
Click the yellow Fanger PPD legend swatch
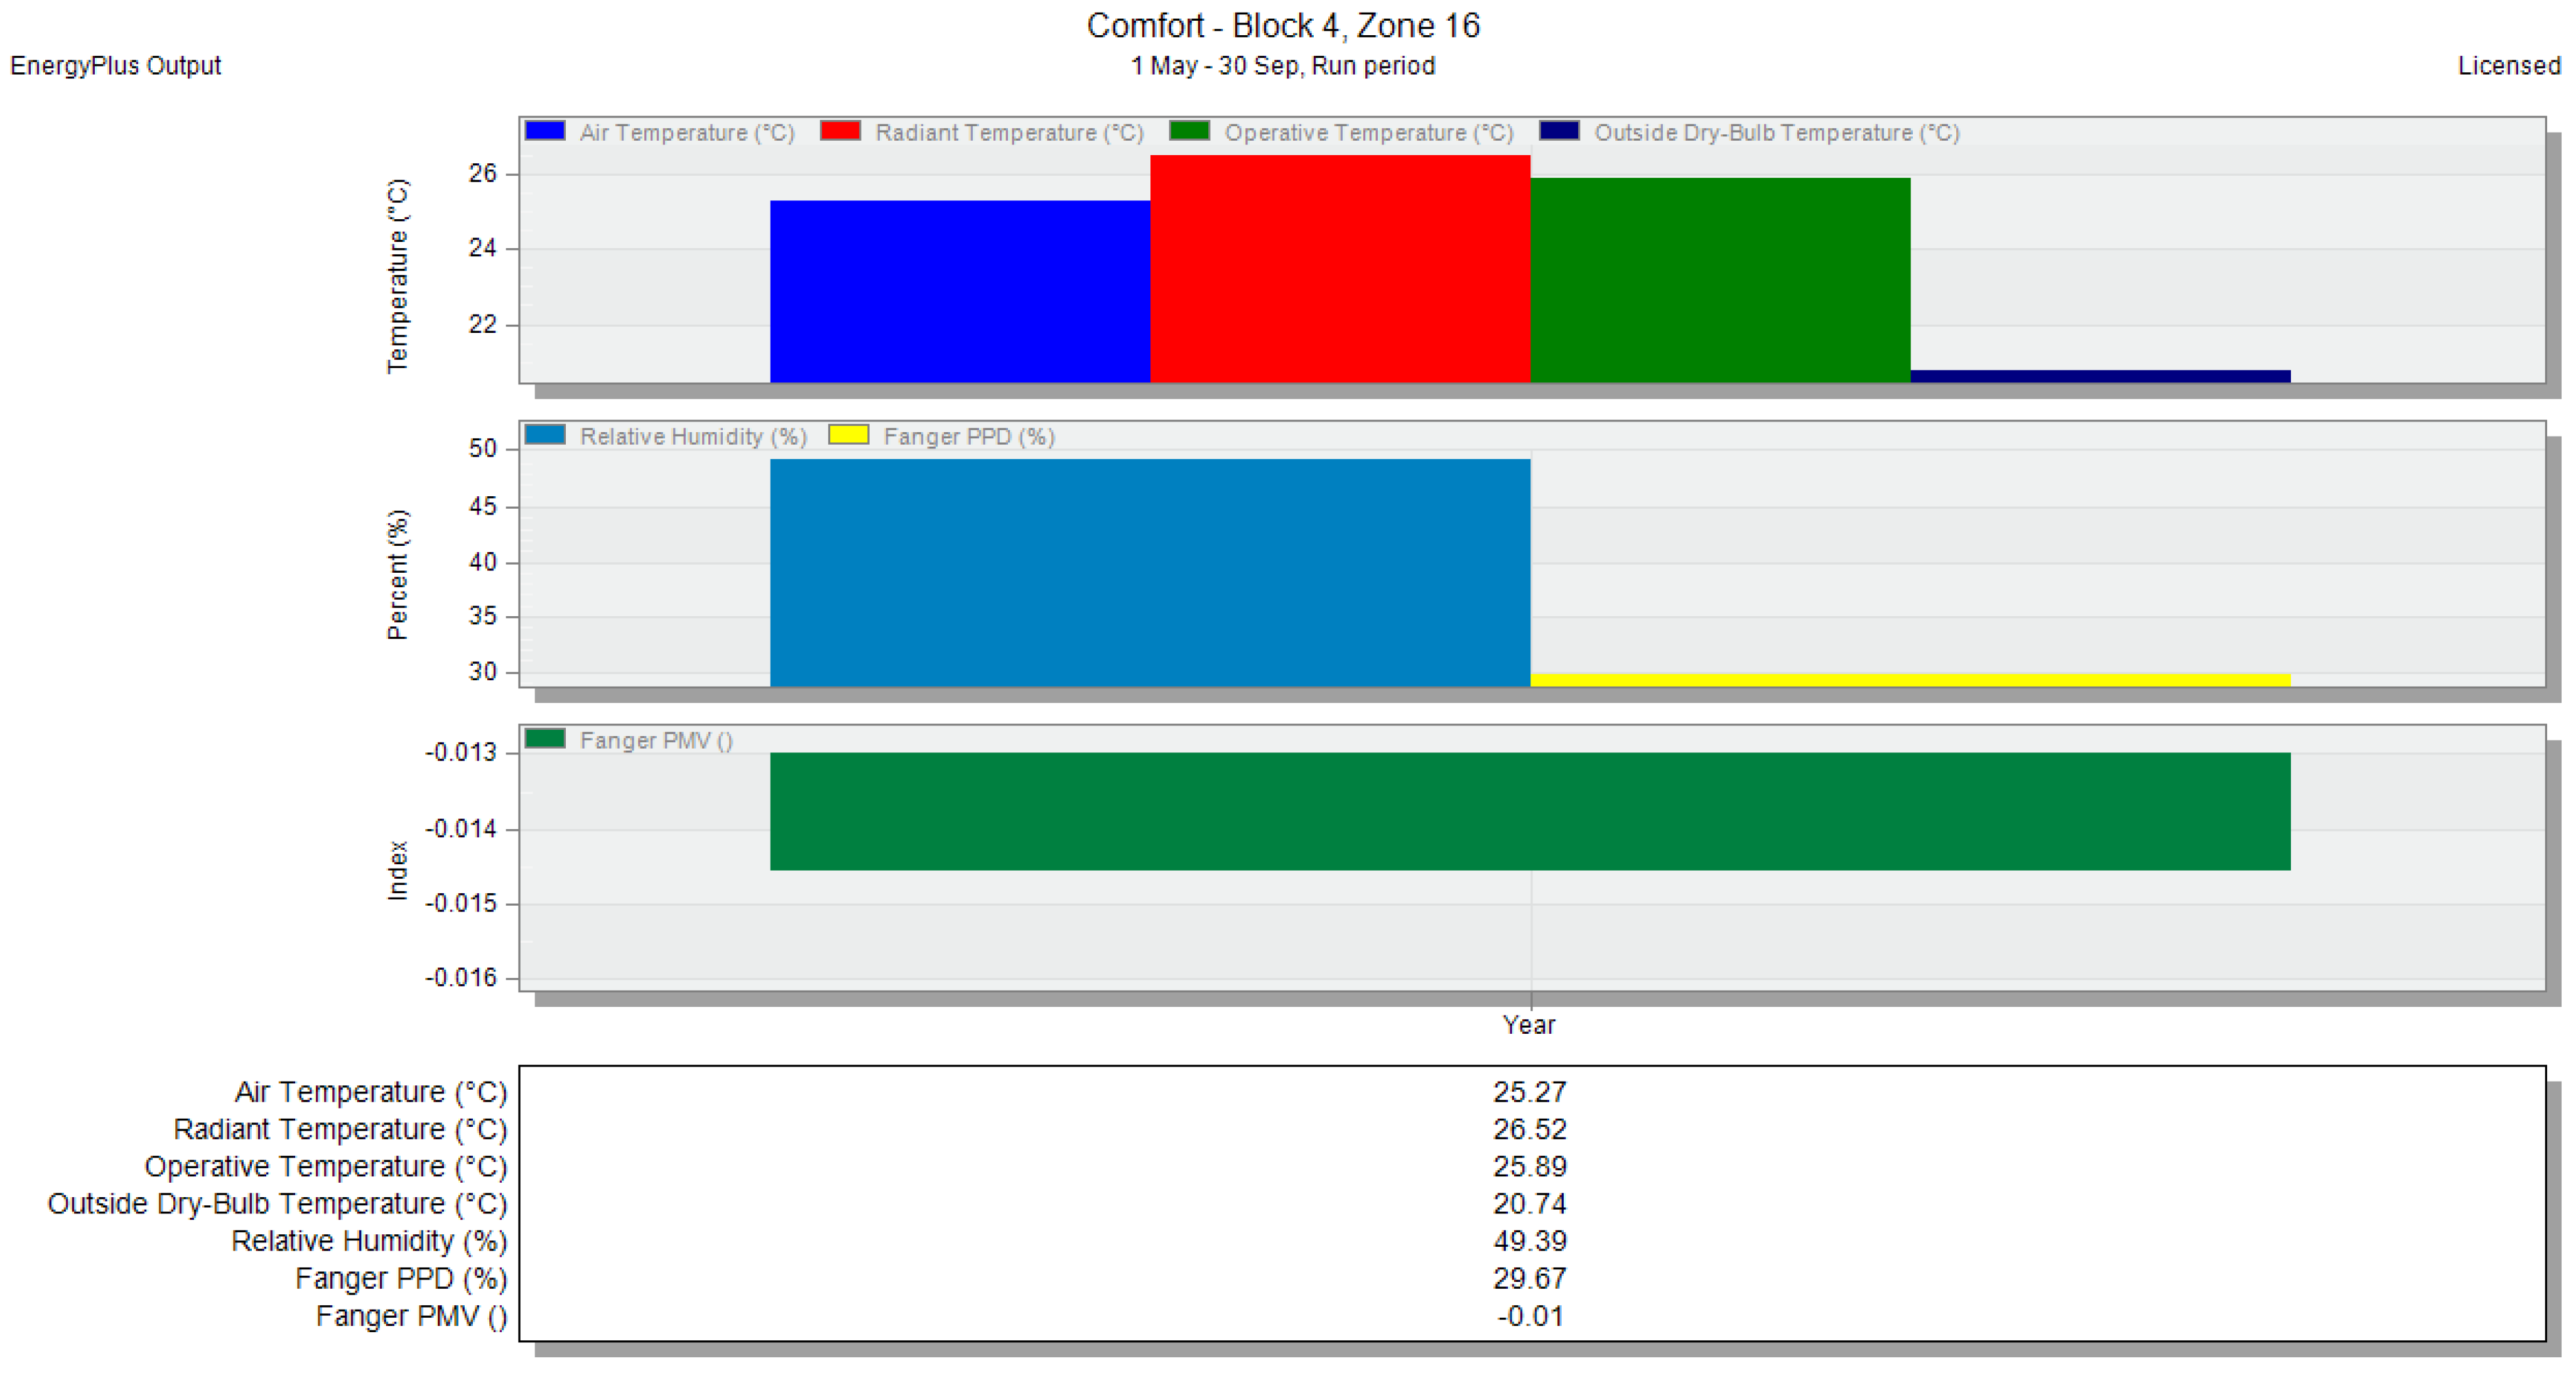pyautogui.click(x=848, y=435)
